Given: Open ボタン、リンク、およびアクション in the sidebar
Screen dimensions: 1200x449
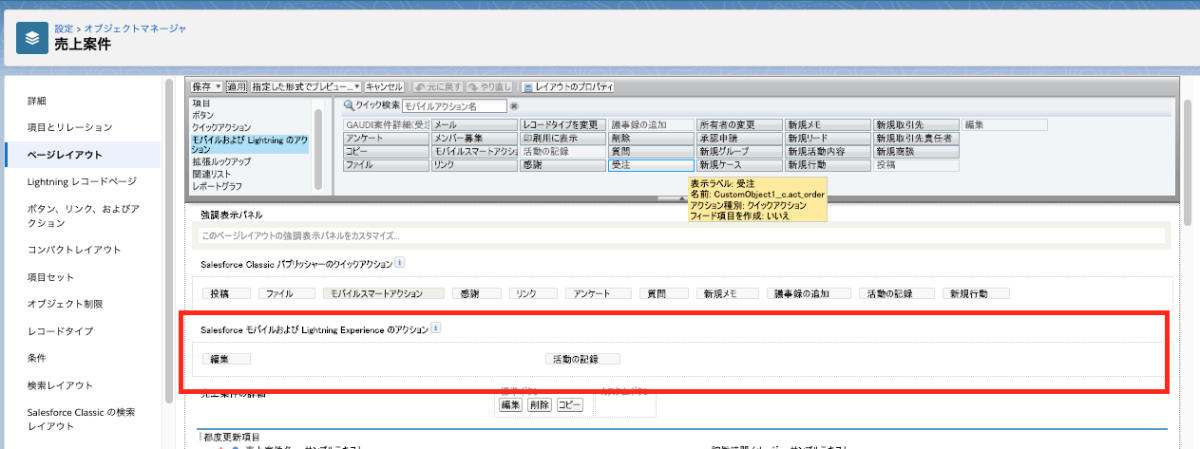Looking at the screenshot, I should click(83, 216).
